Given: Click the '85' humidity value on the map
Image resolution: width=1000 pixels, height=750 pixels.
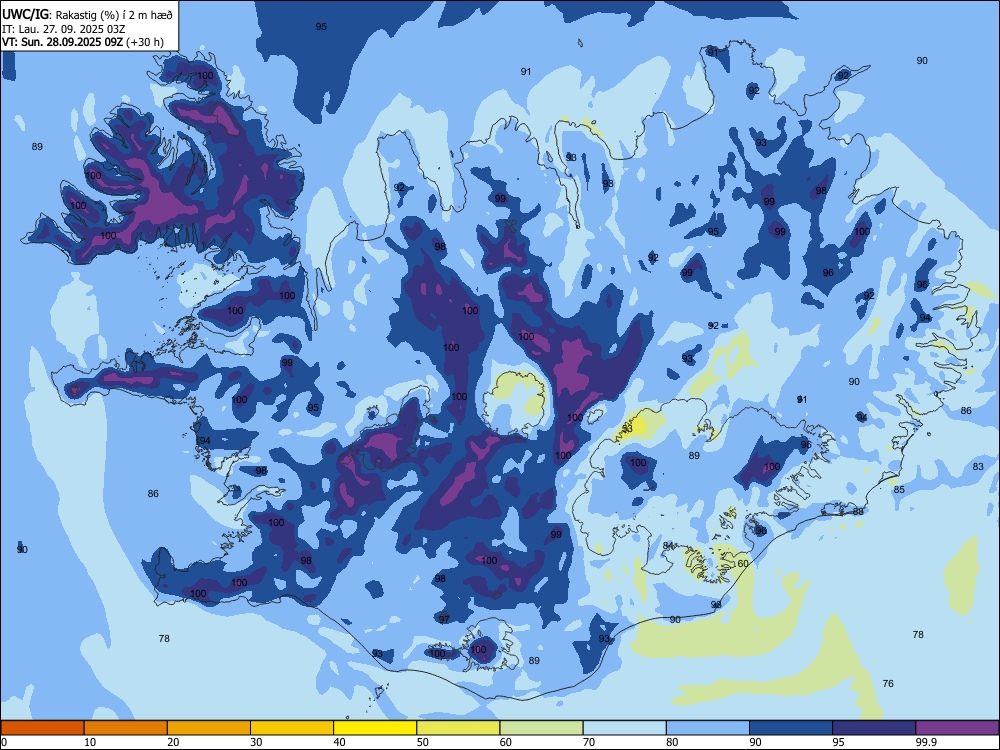Looking at the screenshot, I should (x=899, y=489).
